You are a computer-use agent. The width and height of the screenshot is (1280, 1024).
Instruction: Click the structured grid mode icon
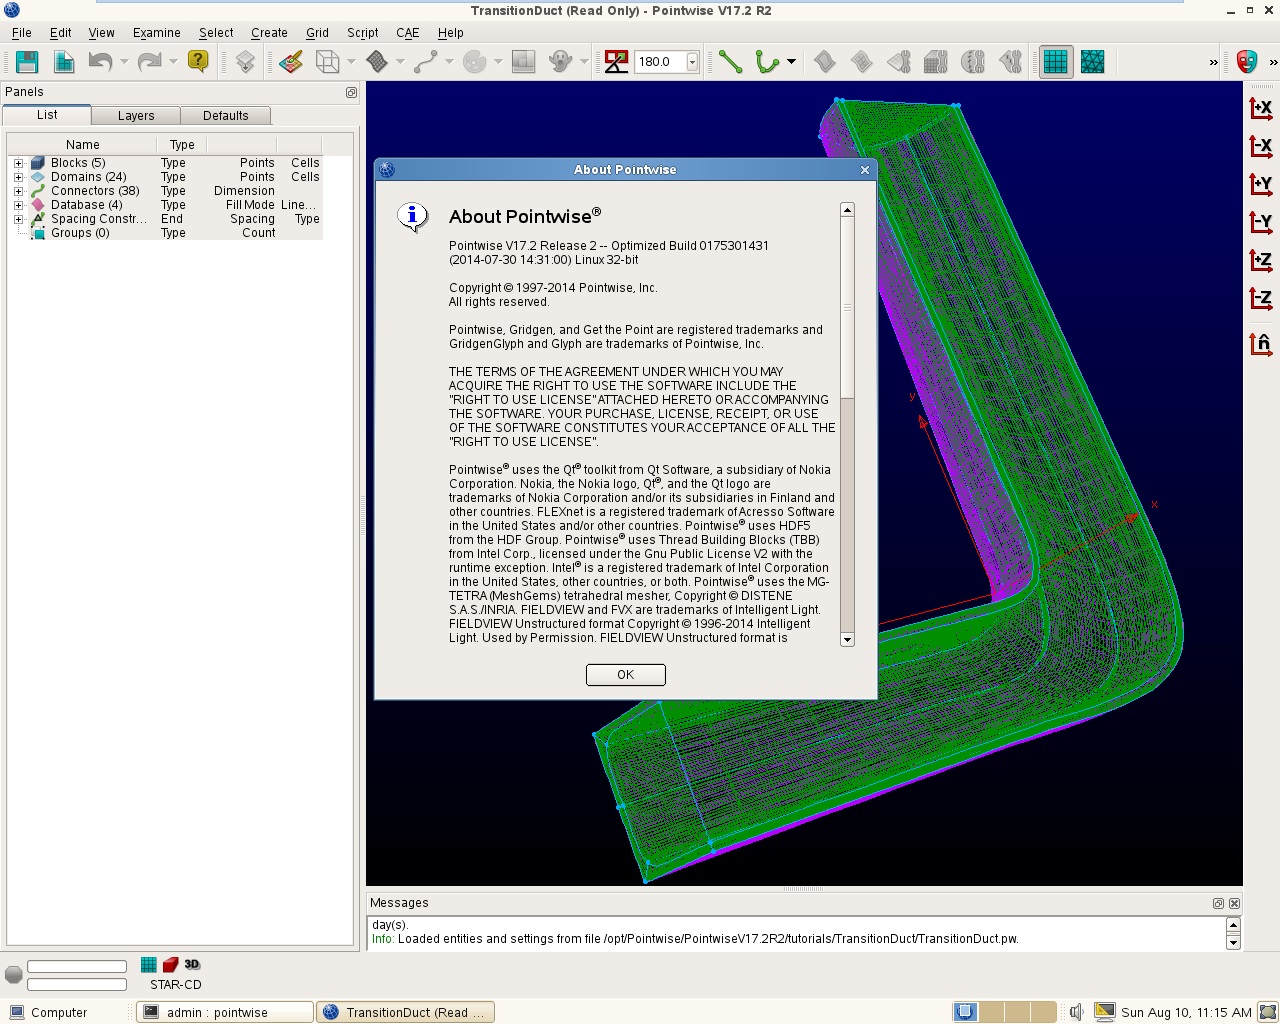pyautogui.click(x=1056, y=62)
